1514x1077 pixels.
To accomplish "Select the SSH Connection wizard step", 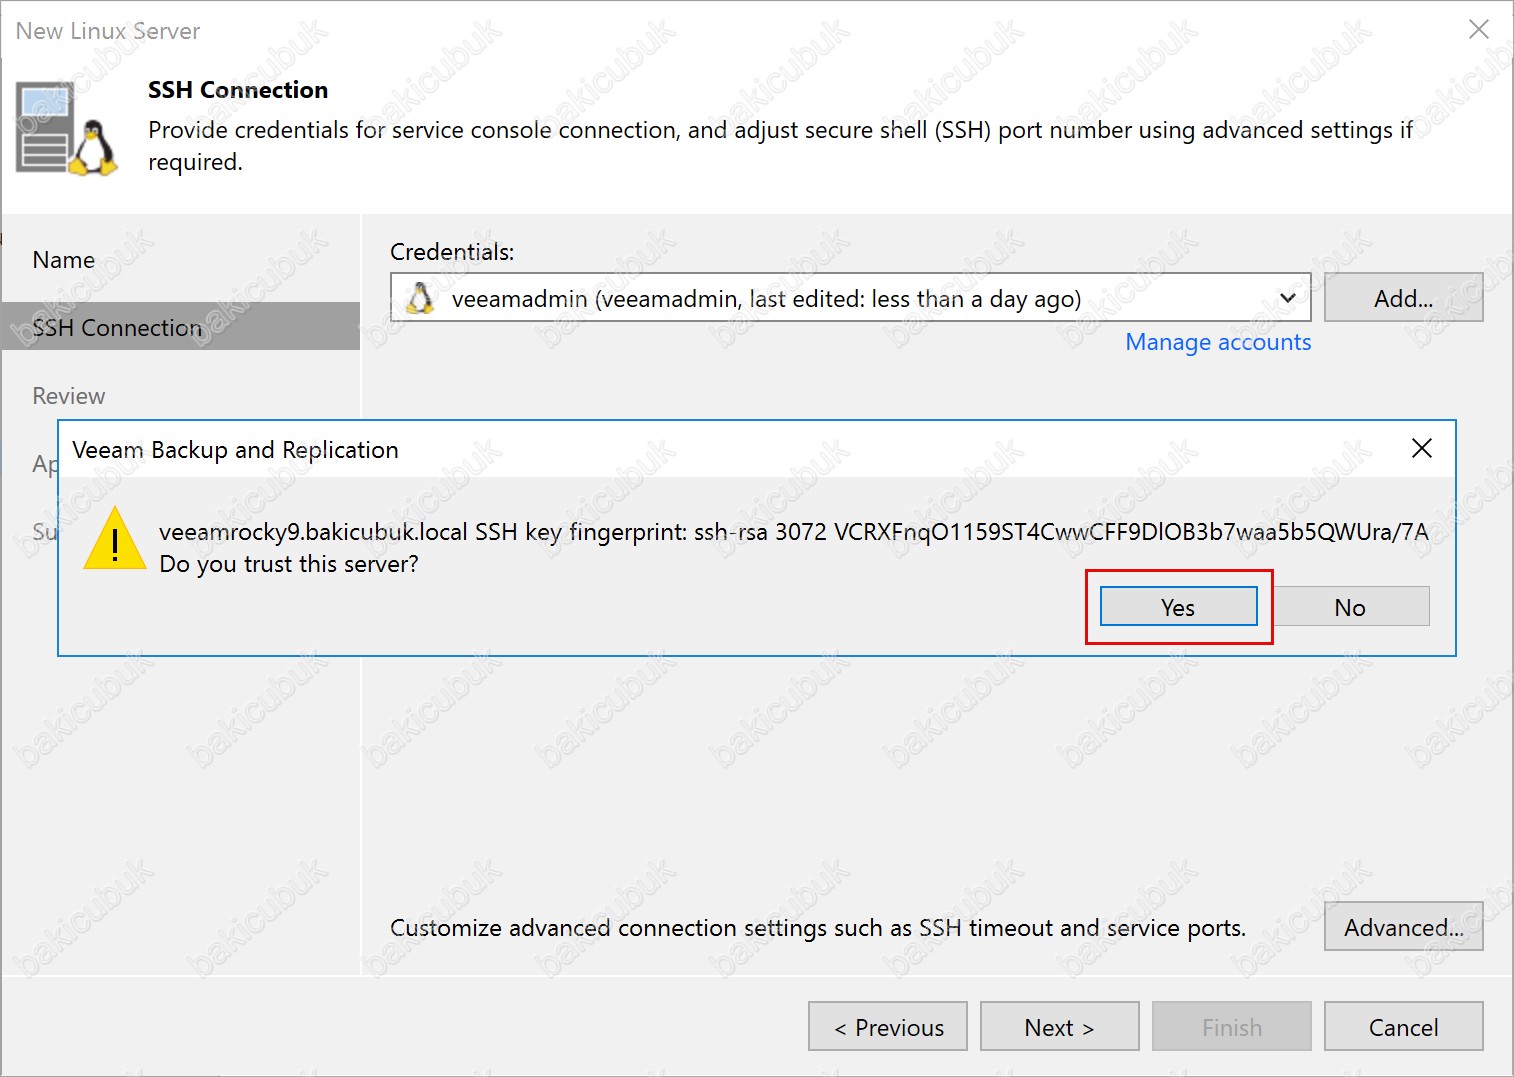I will pos(180,327).
